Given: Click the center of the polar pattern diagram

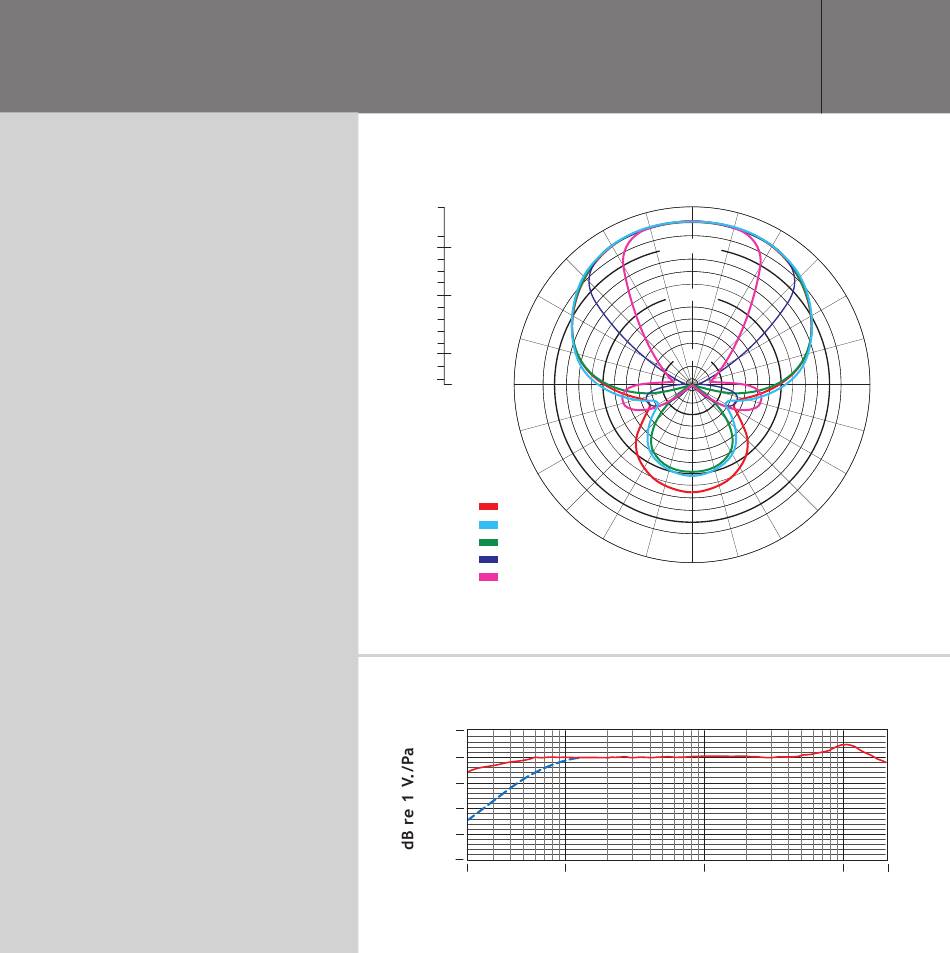Looking at the screenshot, I should (x=692, y=384).
